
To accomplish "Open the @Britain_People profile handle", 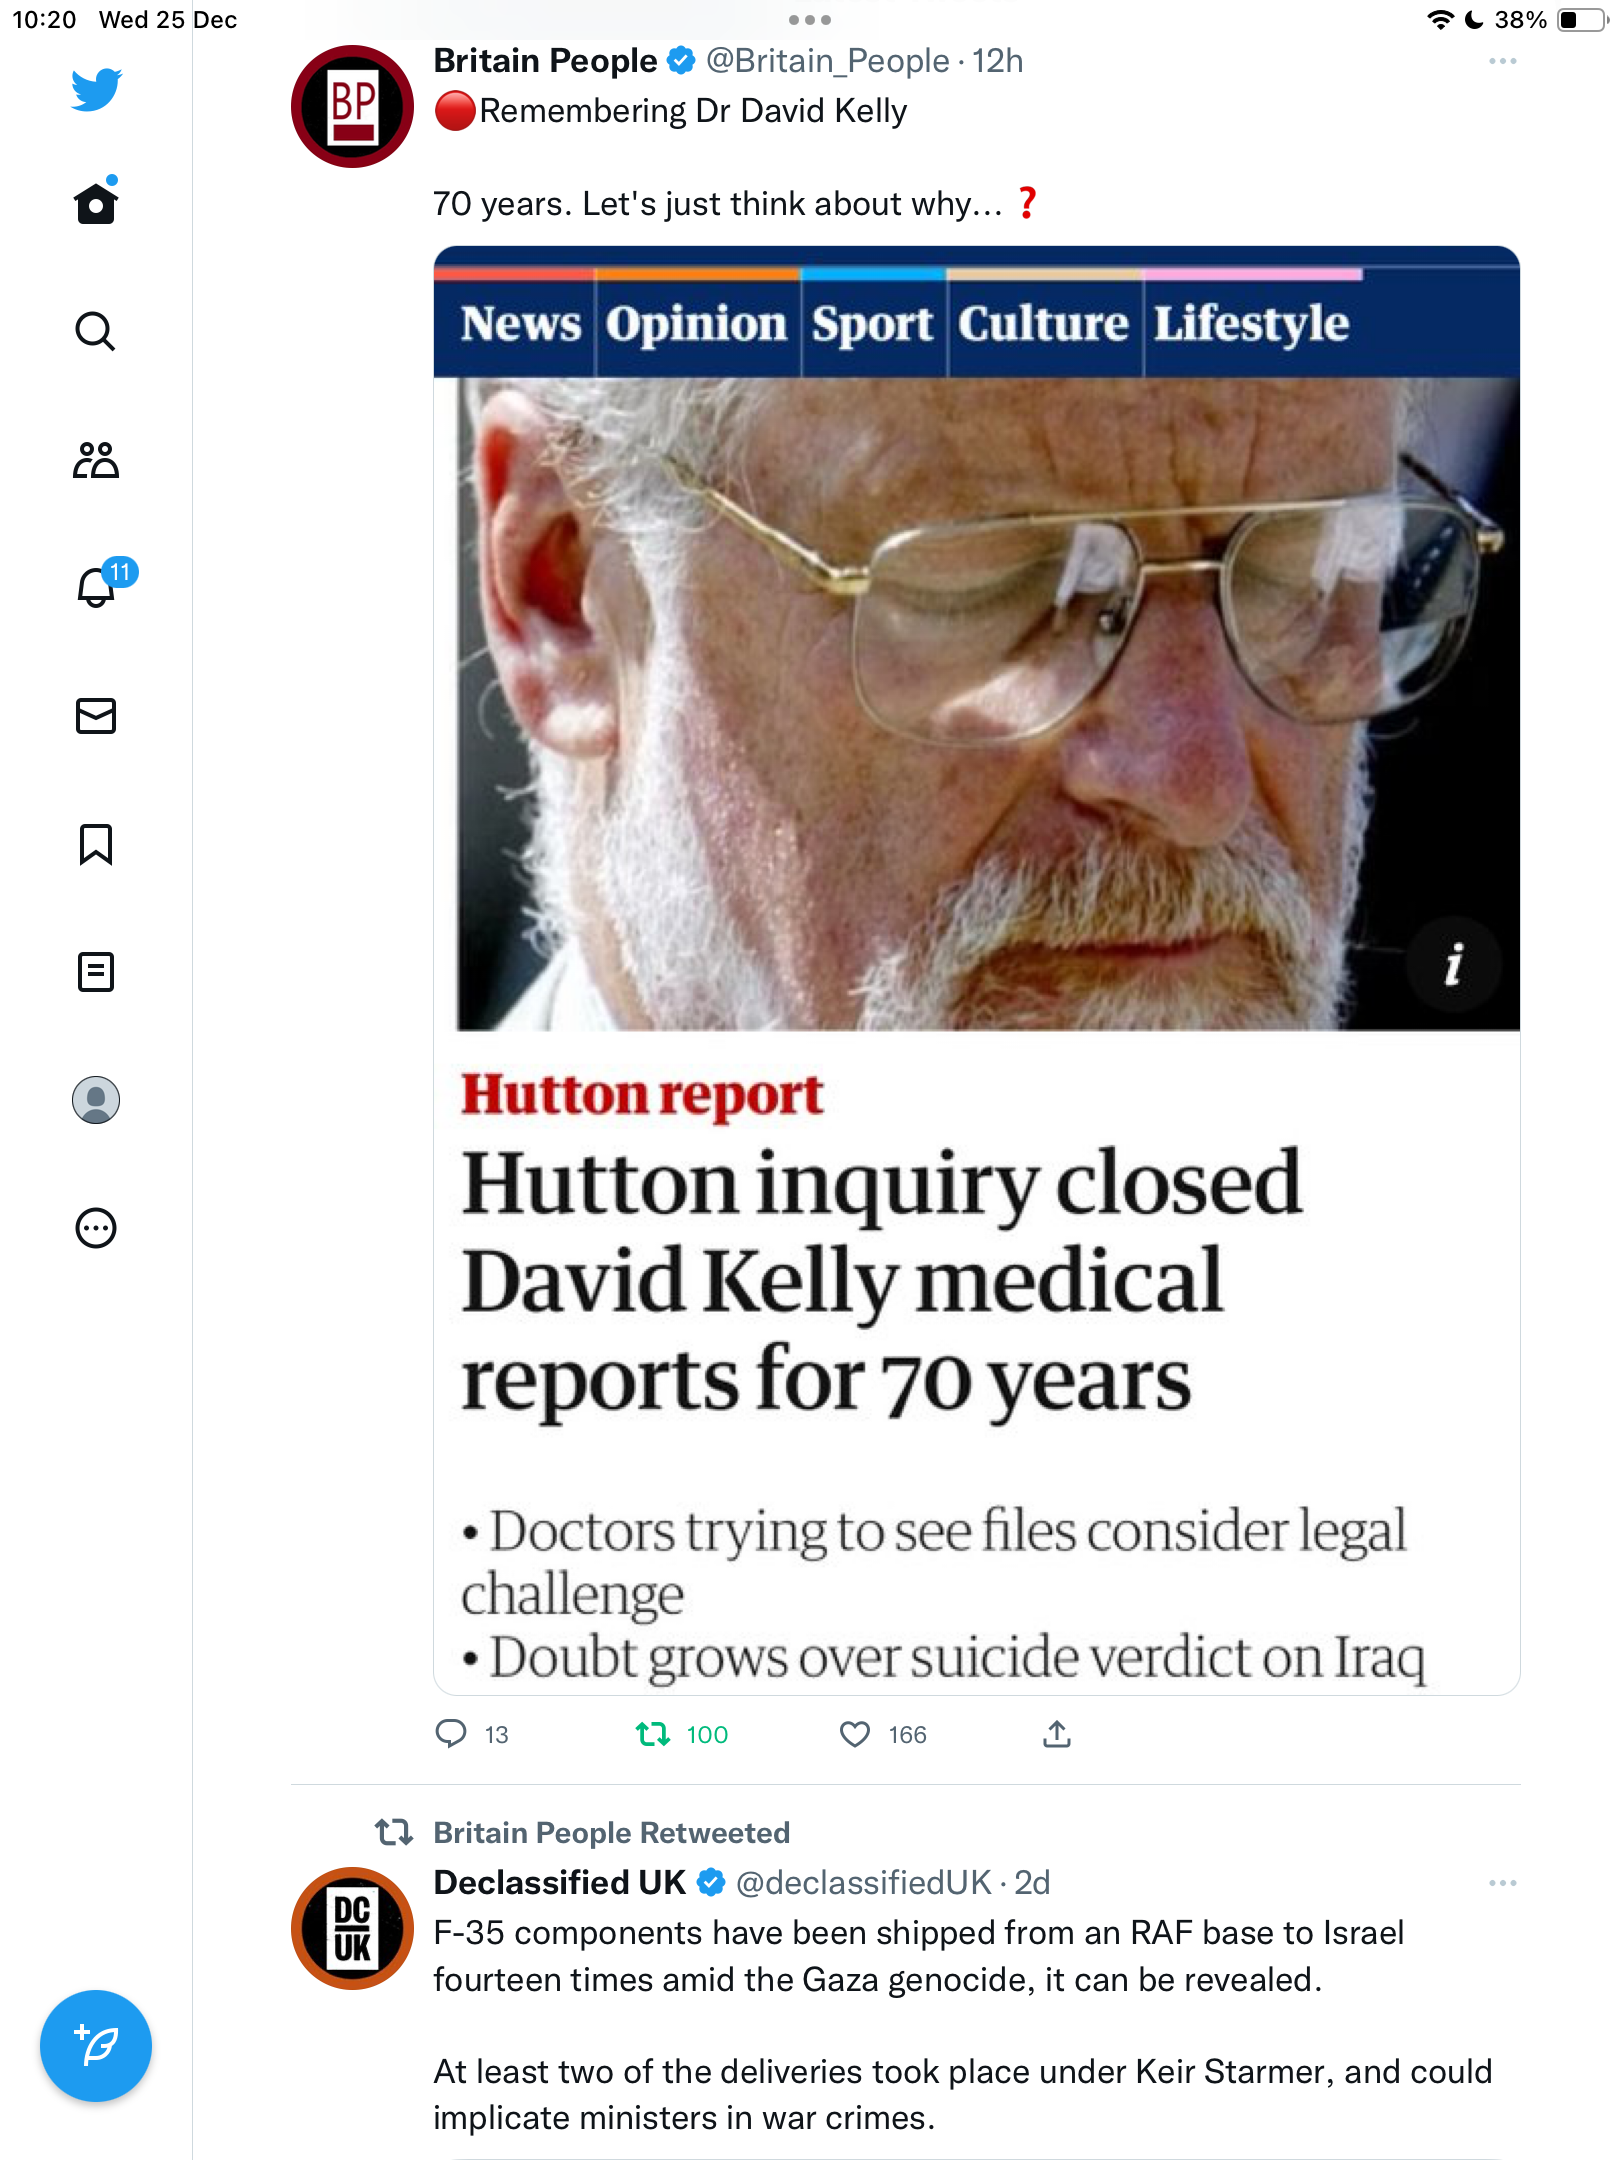I will (828, 61).
